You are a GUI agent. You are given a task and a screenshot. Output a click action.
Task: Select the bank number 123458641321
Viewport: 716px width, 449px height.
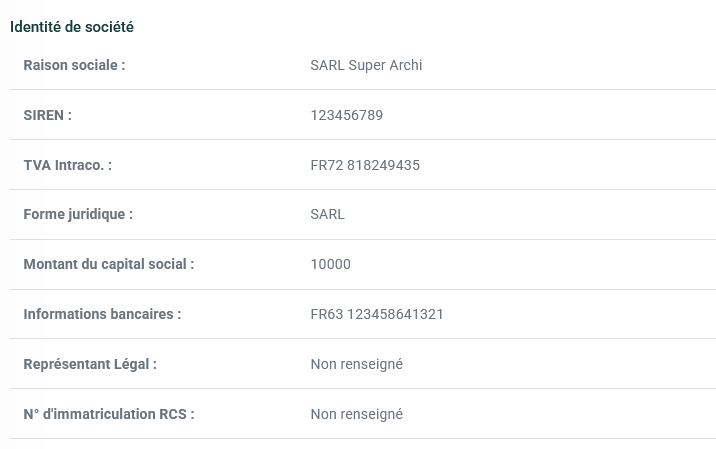(395, 314)
